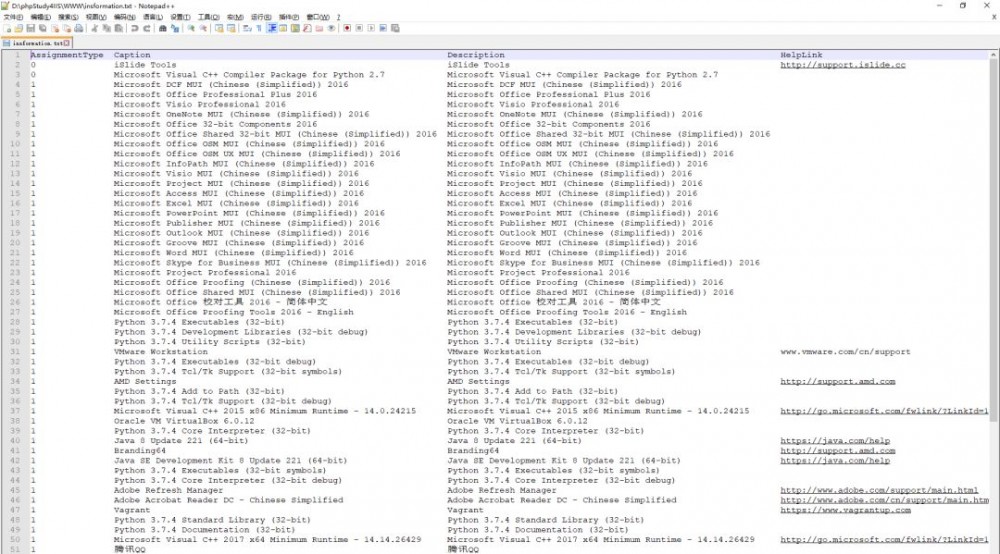Close the insformation.txt tab via red X
Image resolution: width=1000 pixels, height=554 pixels.
point(67,43)
